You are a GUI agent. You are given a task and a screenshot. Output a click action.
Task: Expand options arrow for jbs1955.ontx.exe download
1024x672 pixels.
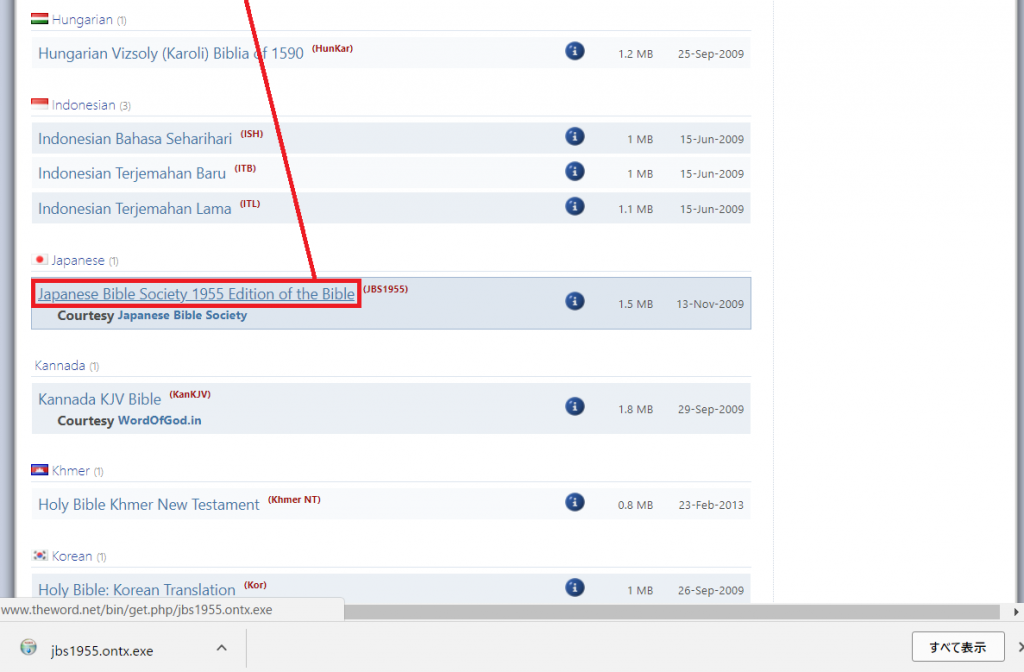[x=221, y=649]
